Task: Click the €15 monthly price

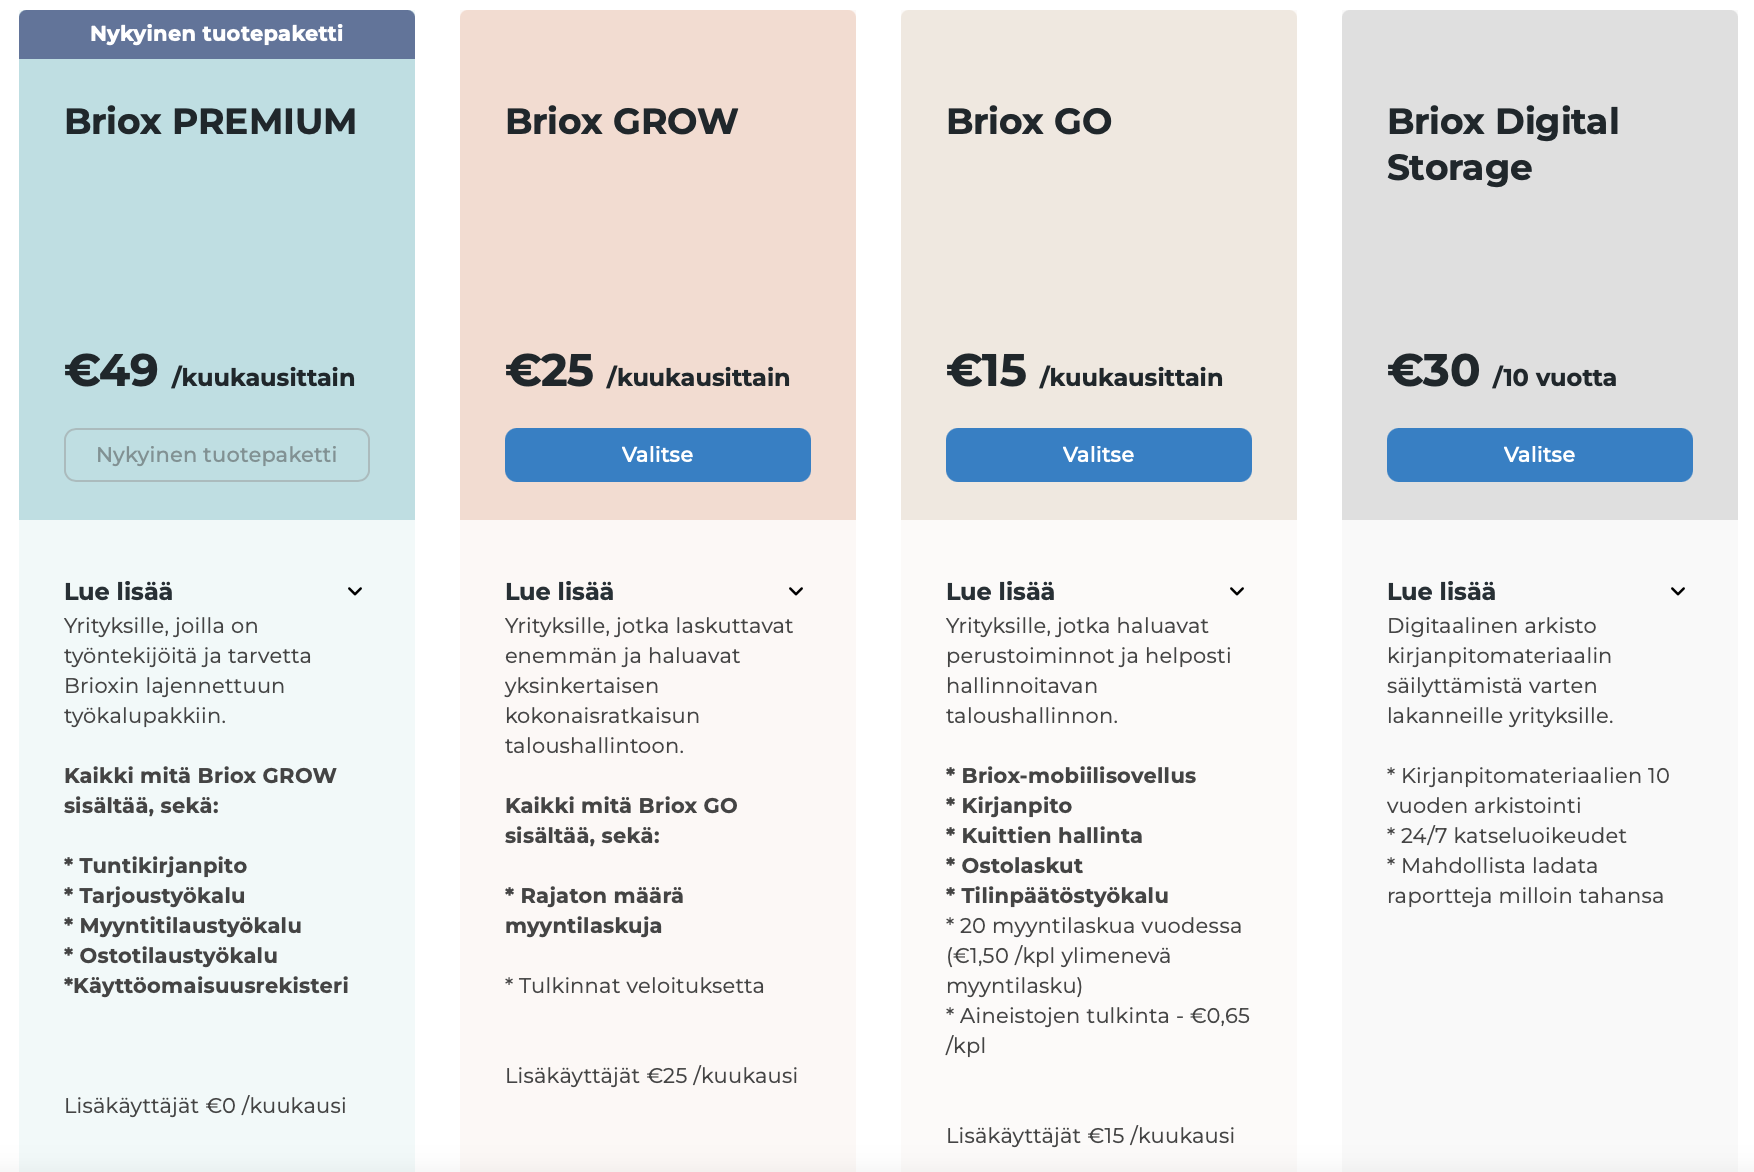Action: click(x=1084, y=372)
